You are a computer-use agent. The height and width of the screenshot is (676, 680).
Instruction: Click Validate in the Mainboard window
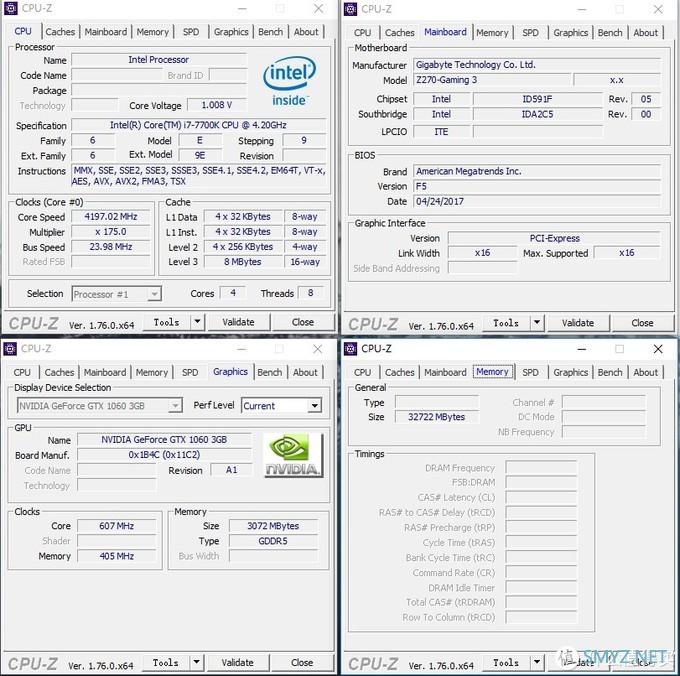578,323
